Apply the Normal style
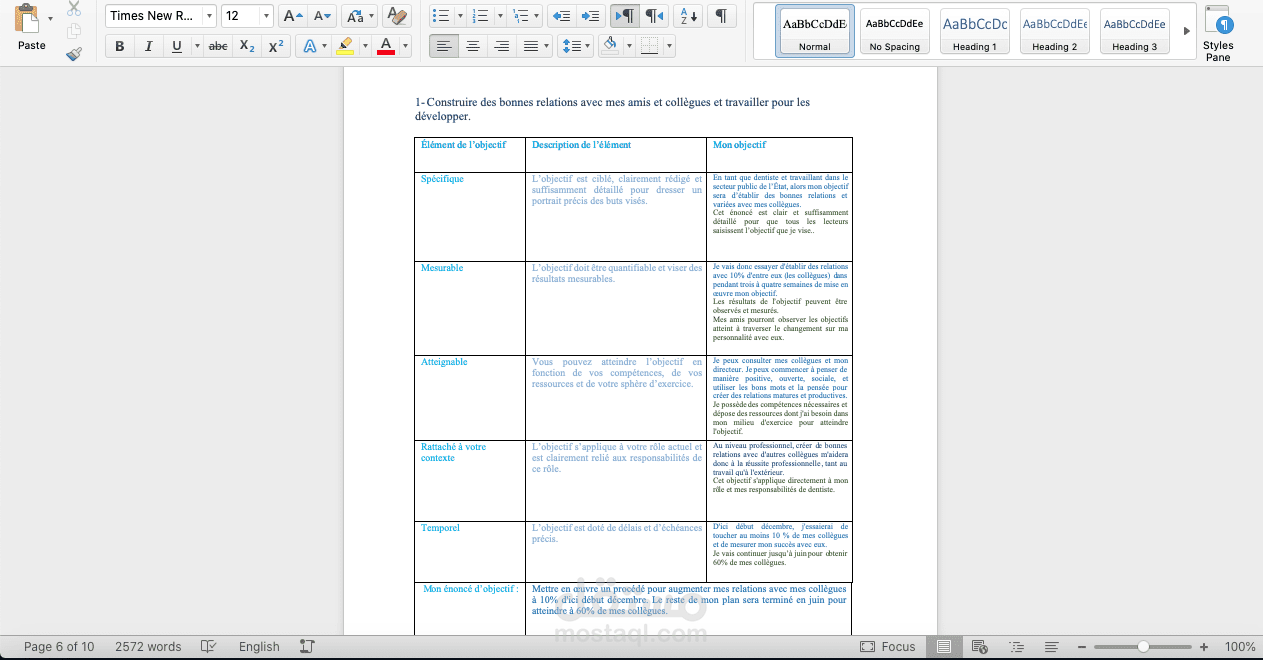 tap(814, 31)
